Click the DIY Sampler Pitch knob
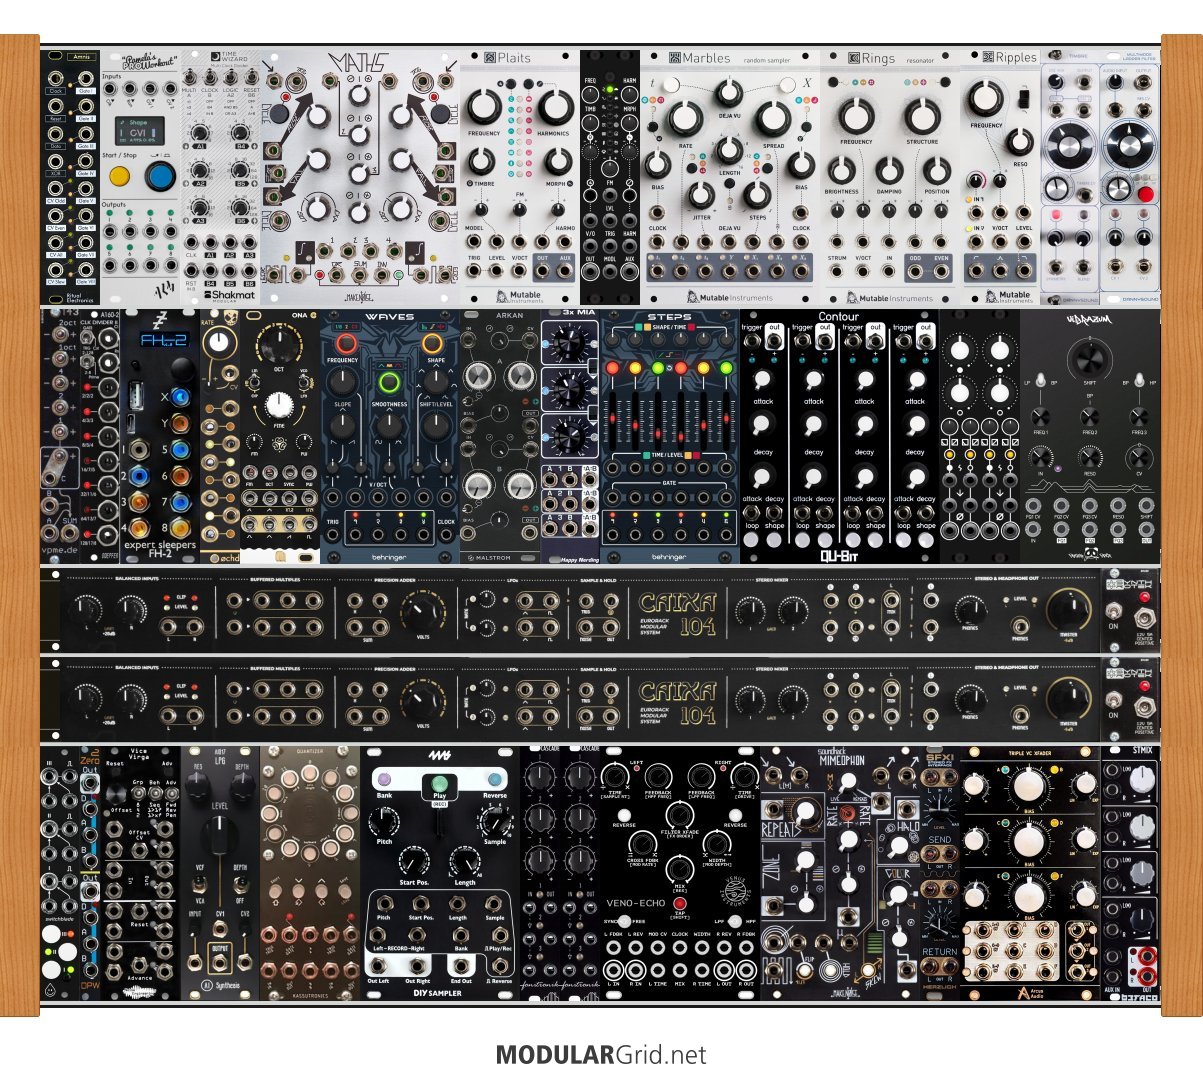 [x=384, y=824]
